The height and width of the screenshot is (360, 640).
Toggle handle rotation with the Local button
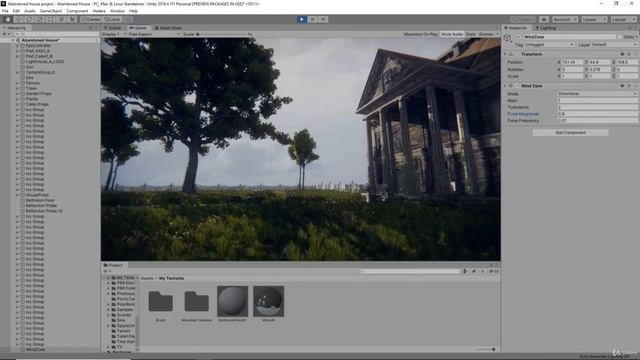tap(112, 20)
